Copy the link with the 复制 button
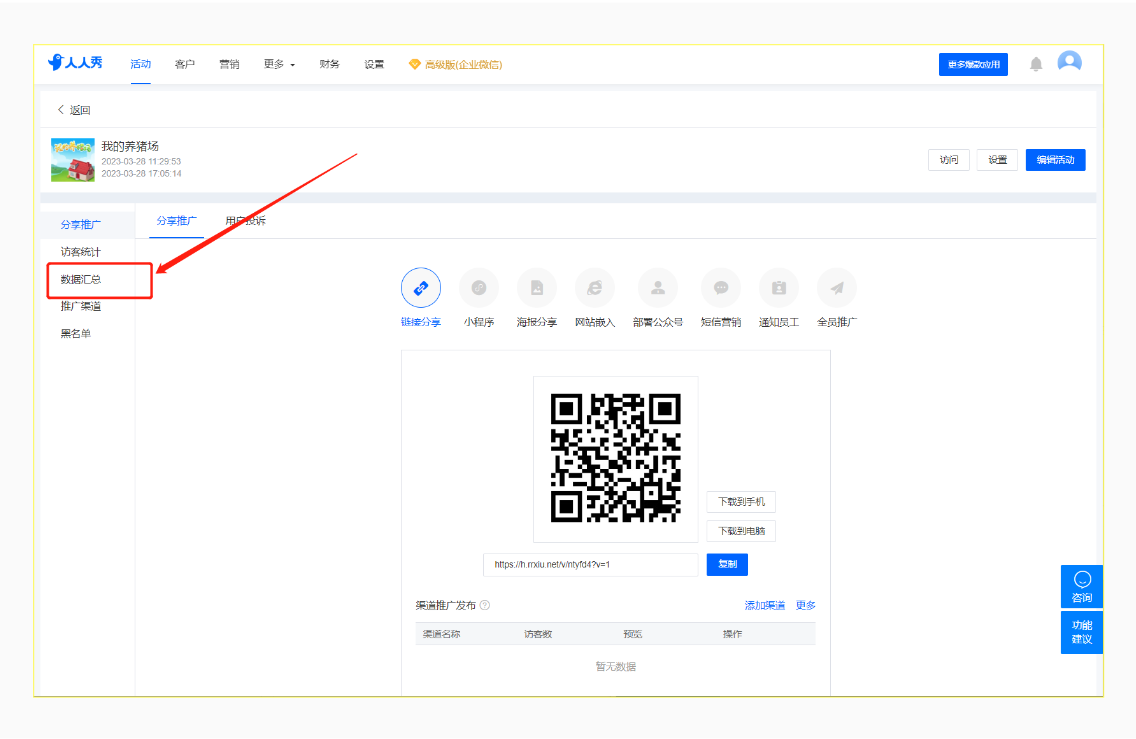Viewport: 1136px width, 739px height. (x=727, y=564)
